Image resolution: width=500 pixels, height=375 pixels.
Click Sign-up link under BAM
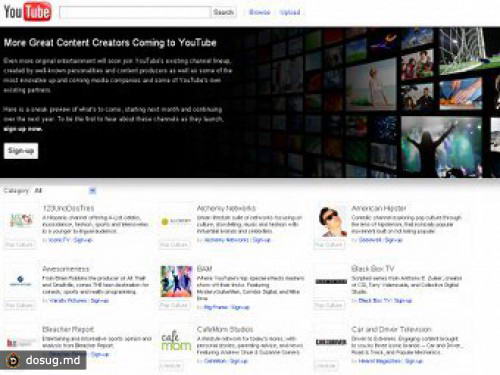240,307
